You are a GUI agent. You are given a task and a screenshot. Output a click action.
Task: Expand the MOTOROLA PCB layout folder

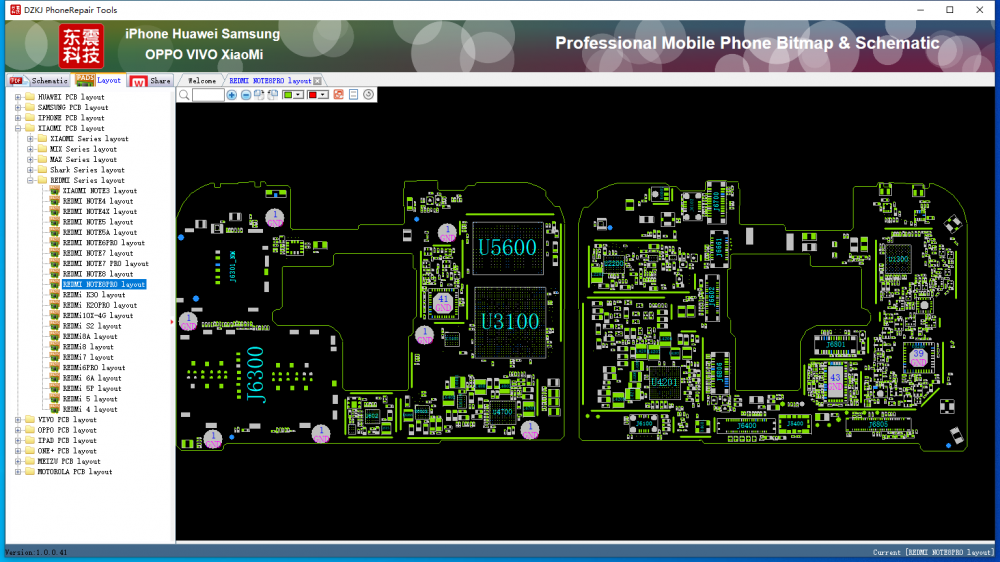tap(18, 472)
